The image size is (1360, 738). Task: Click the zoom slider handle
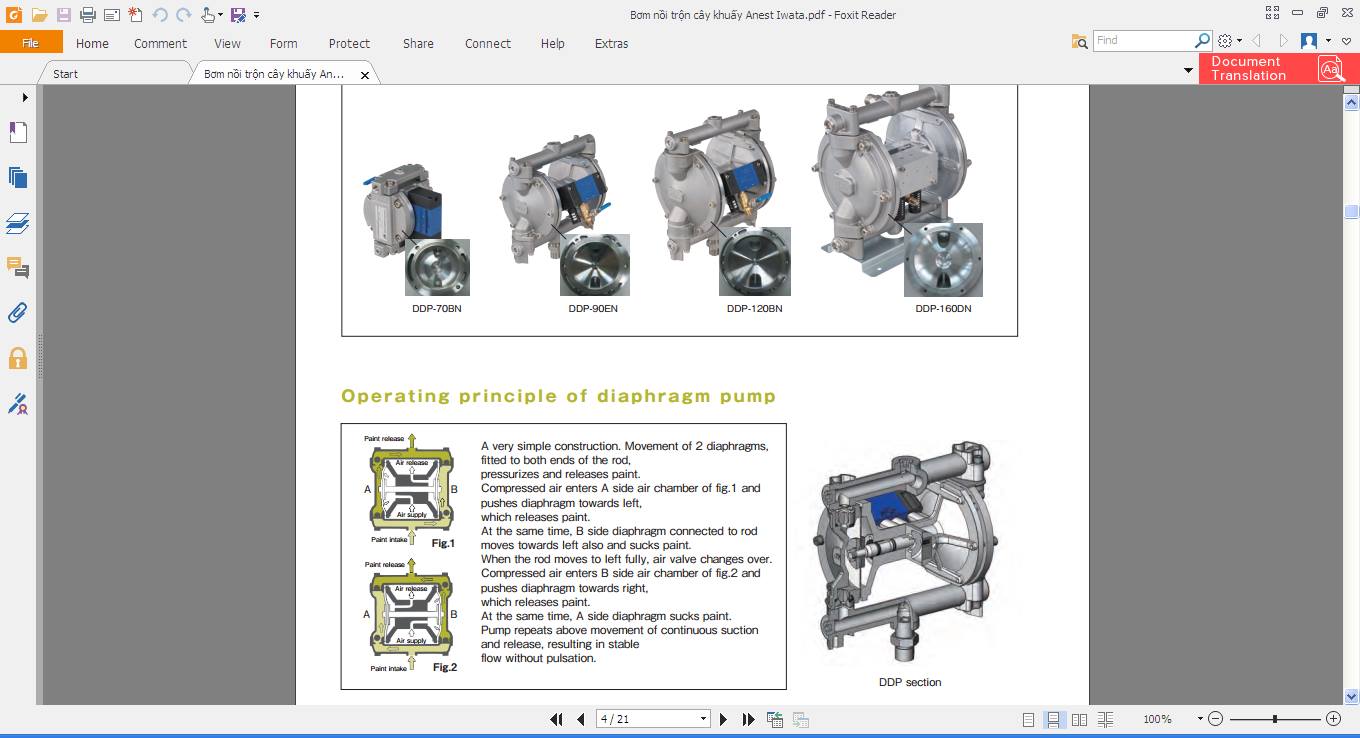[1274, 719]
